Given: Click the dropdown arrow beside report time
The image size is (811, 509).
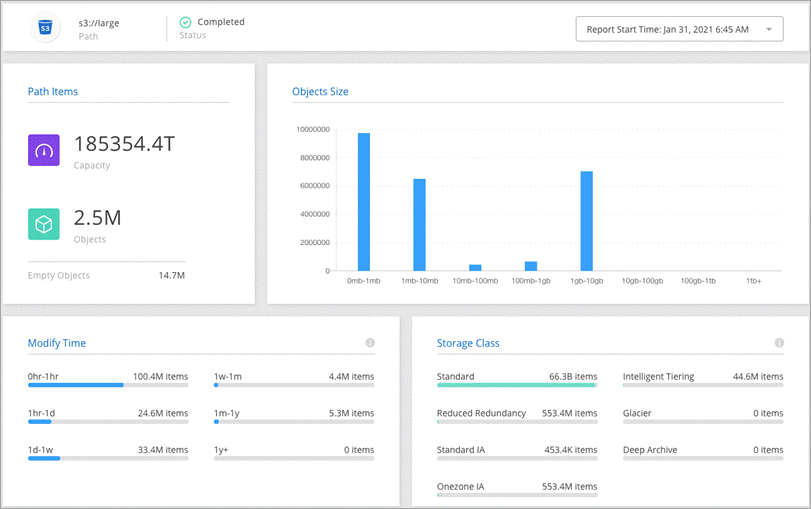Looking at the screenshot, I should tap(768, 30).
